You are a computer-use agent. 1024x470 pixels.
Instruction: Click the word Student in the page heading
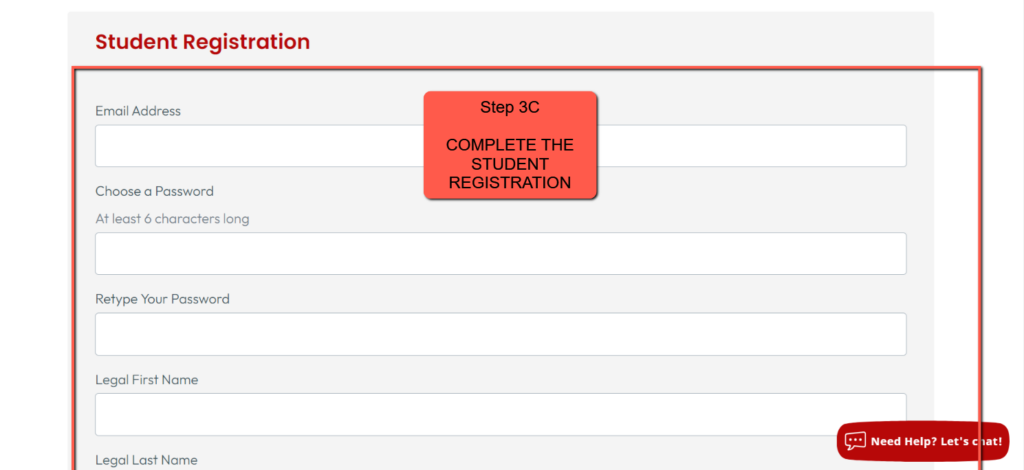point(137,42)
